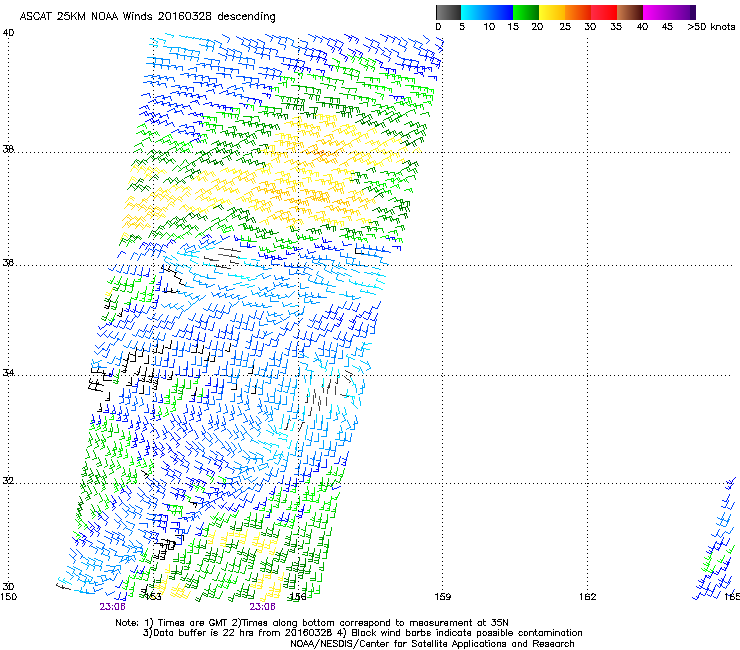Select the brown 35-40 knots color segment

[630, 12]
